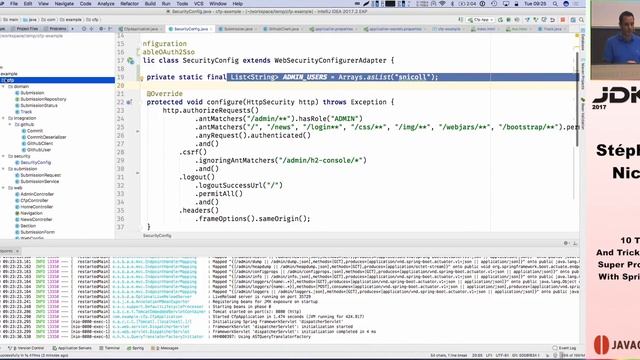The height and width of the screenshot is (360, 640).
Task: Open the Refactor menu
Action: point(129,4)
